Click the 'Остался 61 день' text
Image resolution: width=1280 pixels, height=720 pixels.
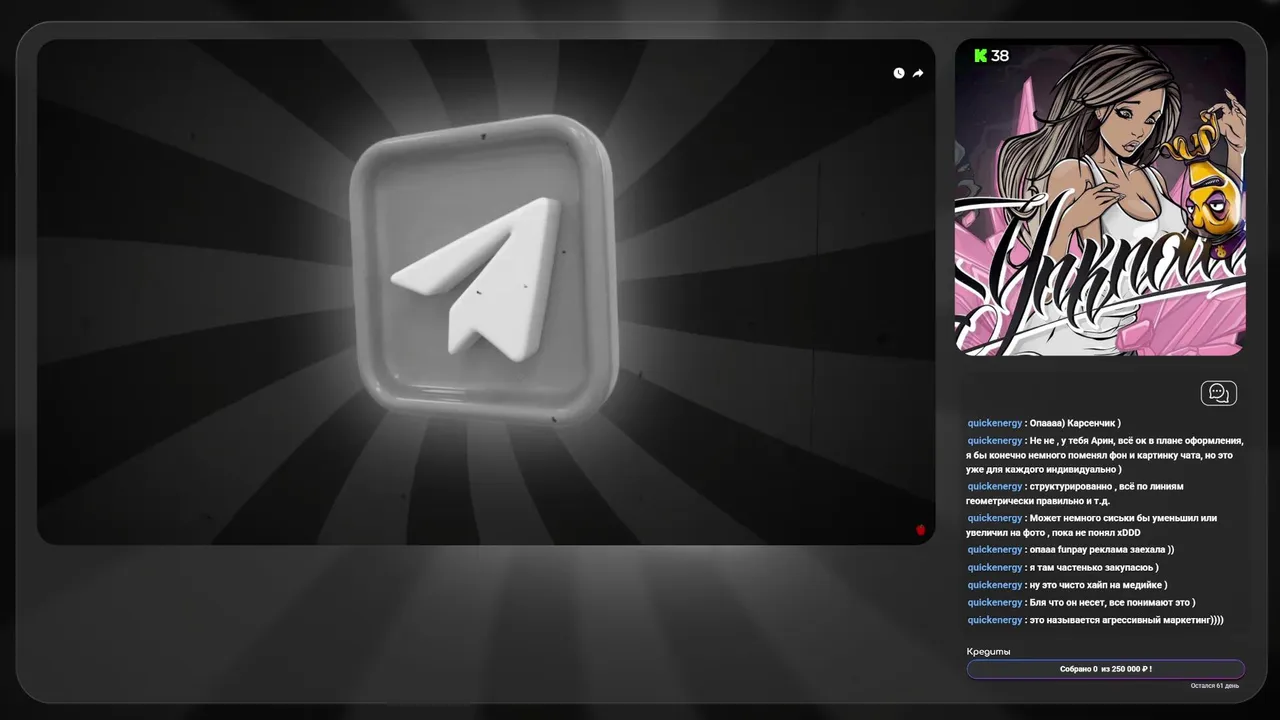1215,686
